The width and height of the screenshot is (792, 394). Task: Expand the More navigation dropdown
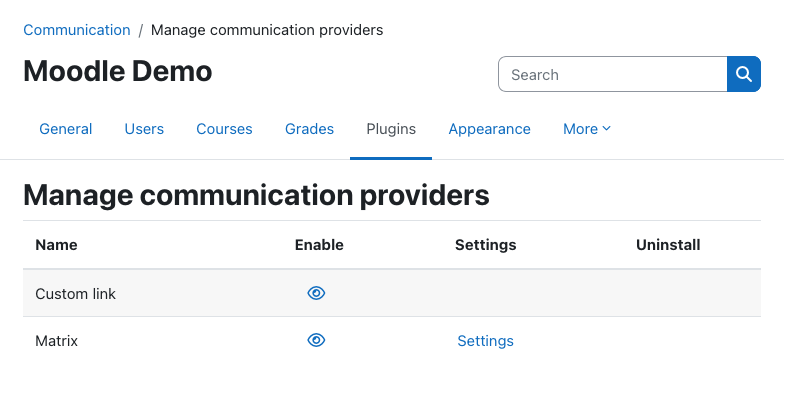click(x=587, y=129)
